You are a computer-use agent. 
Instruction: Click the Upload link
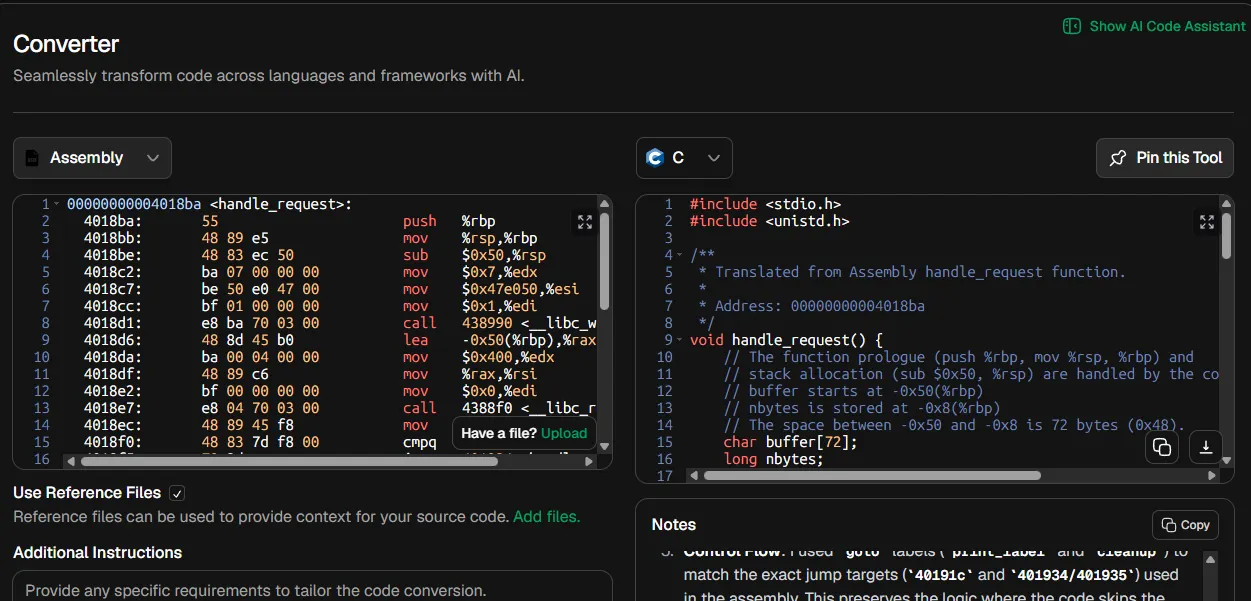point(564,433)
